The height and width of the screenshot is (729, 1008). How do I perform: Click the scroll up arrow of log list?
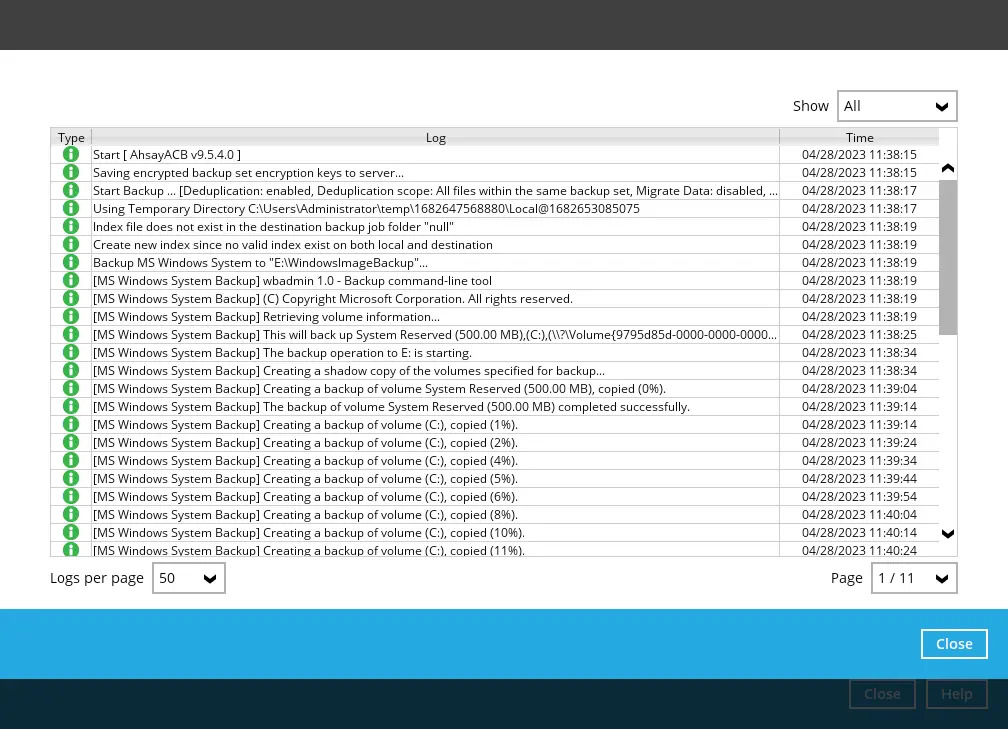[x=948, y=169]
